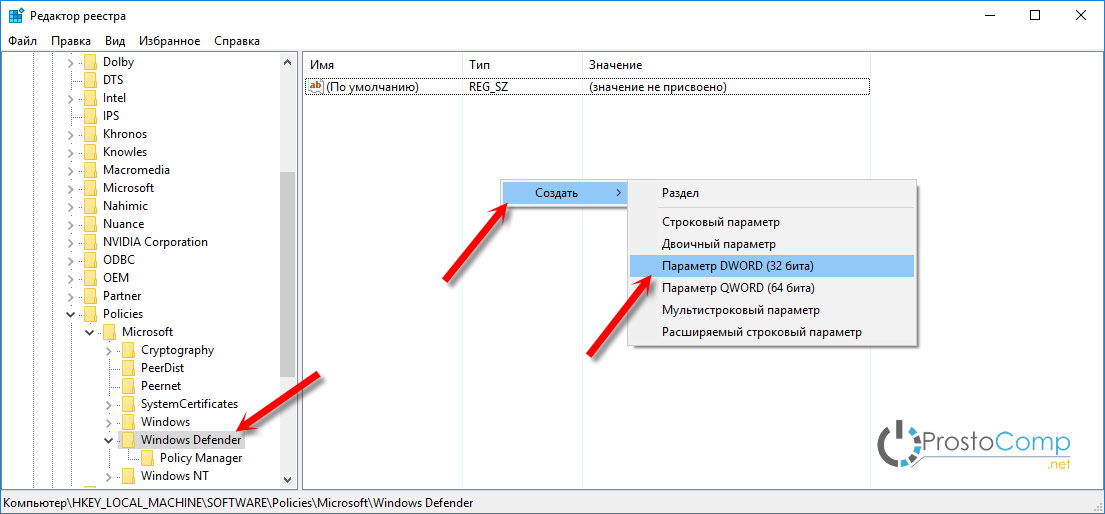Expand the Windows NT tree node
Screen dimensions: 1105x514
pyautogui.click(x=109, y=476)
